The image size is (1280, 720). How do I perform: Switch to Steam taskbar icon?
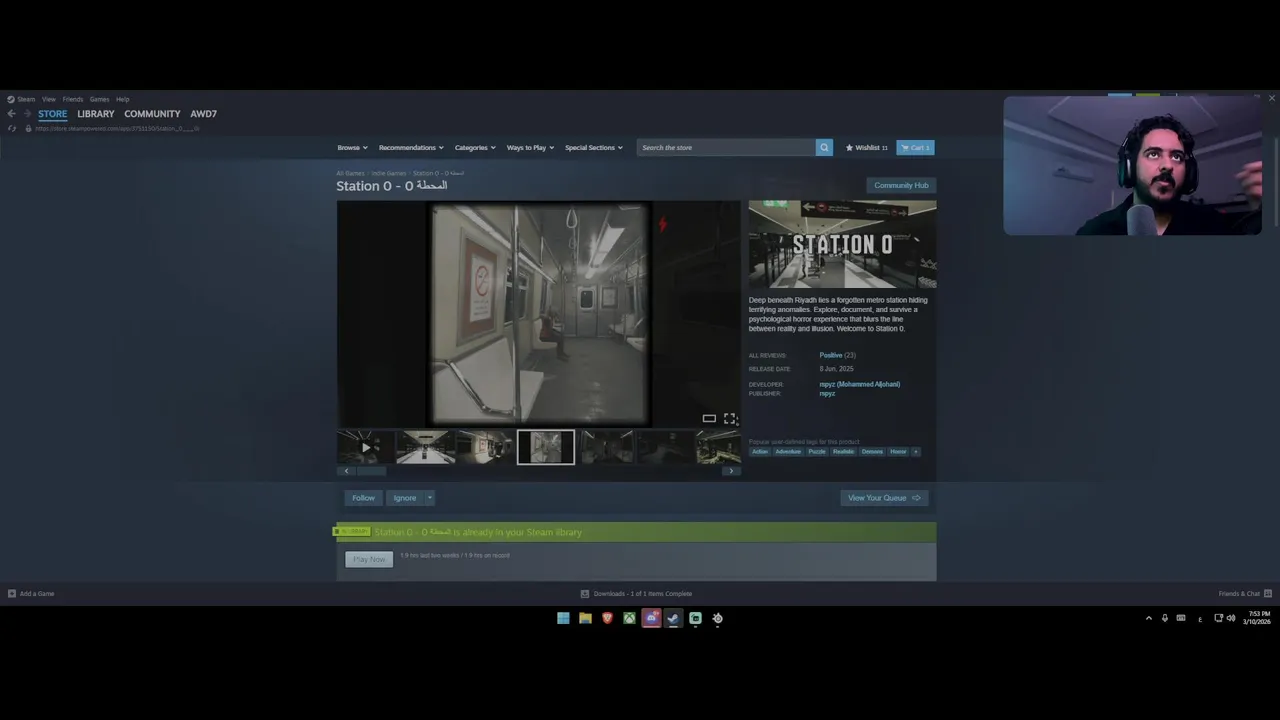point(673,618)
